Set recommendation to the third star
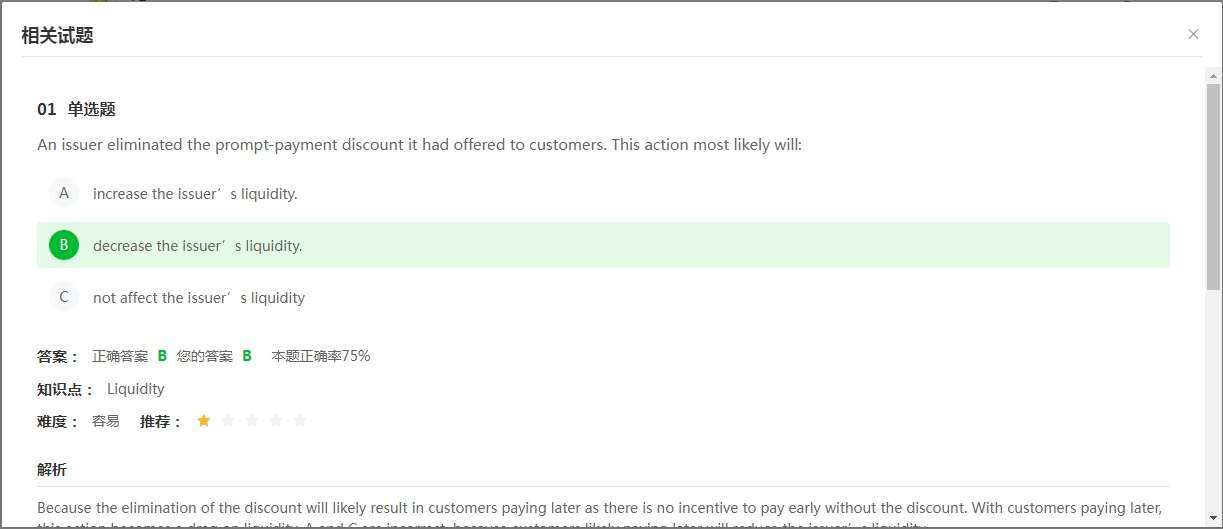 (252, 421)
